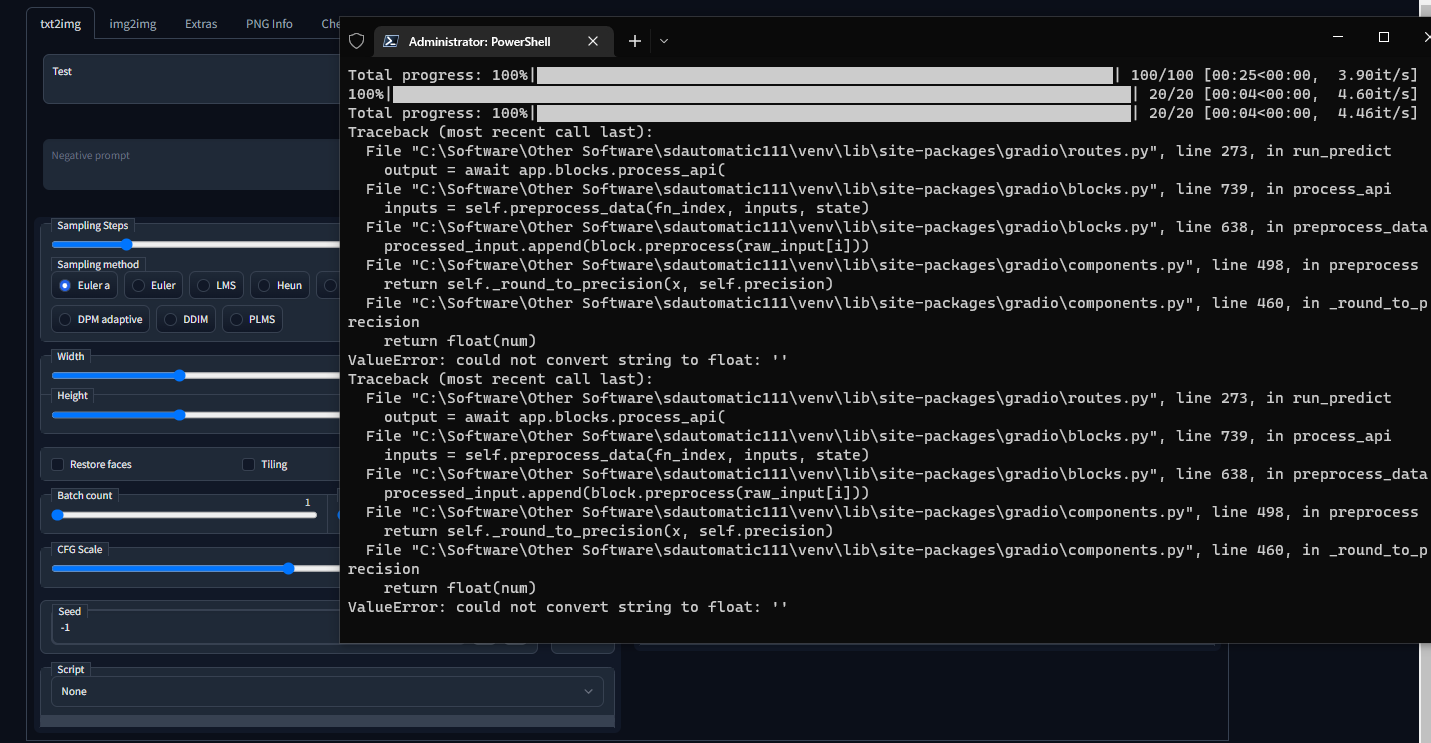Select the DPM adaptive sampling method

click(x=100, y=319)
